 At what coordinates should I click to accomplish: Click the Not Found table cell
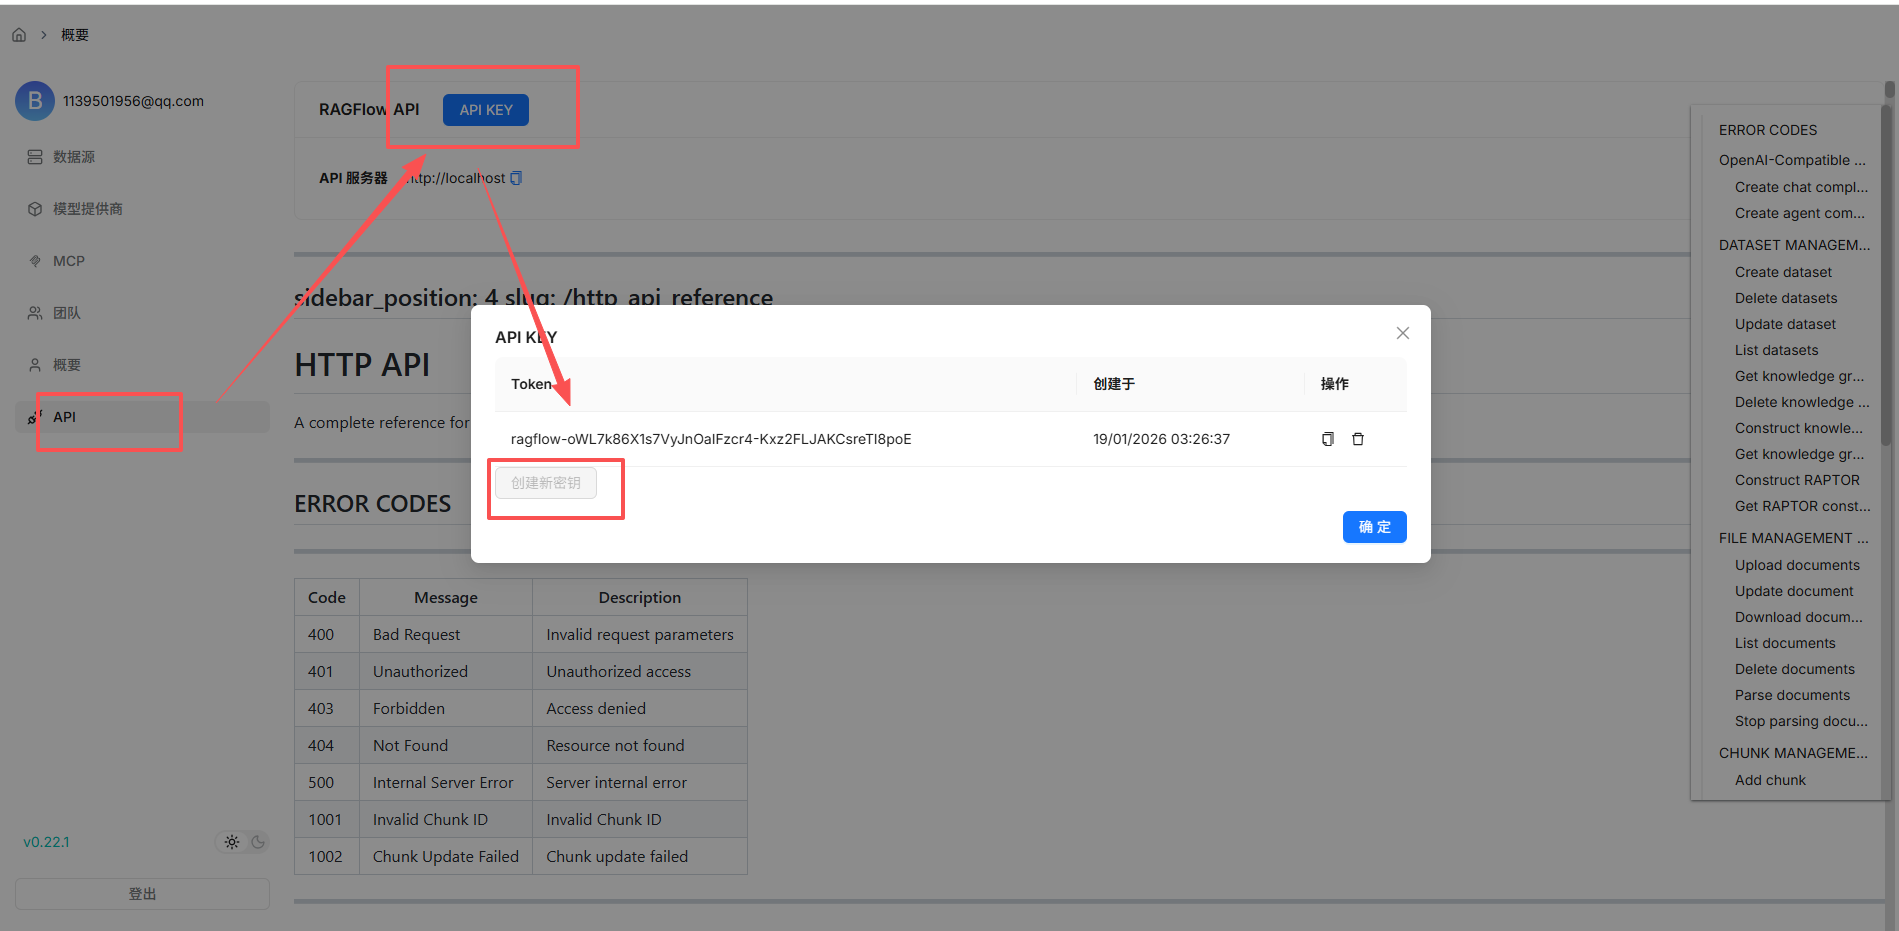pyautogui.click(x=446, y=745)
